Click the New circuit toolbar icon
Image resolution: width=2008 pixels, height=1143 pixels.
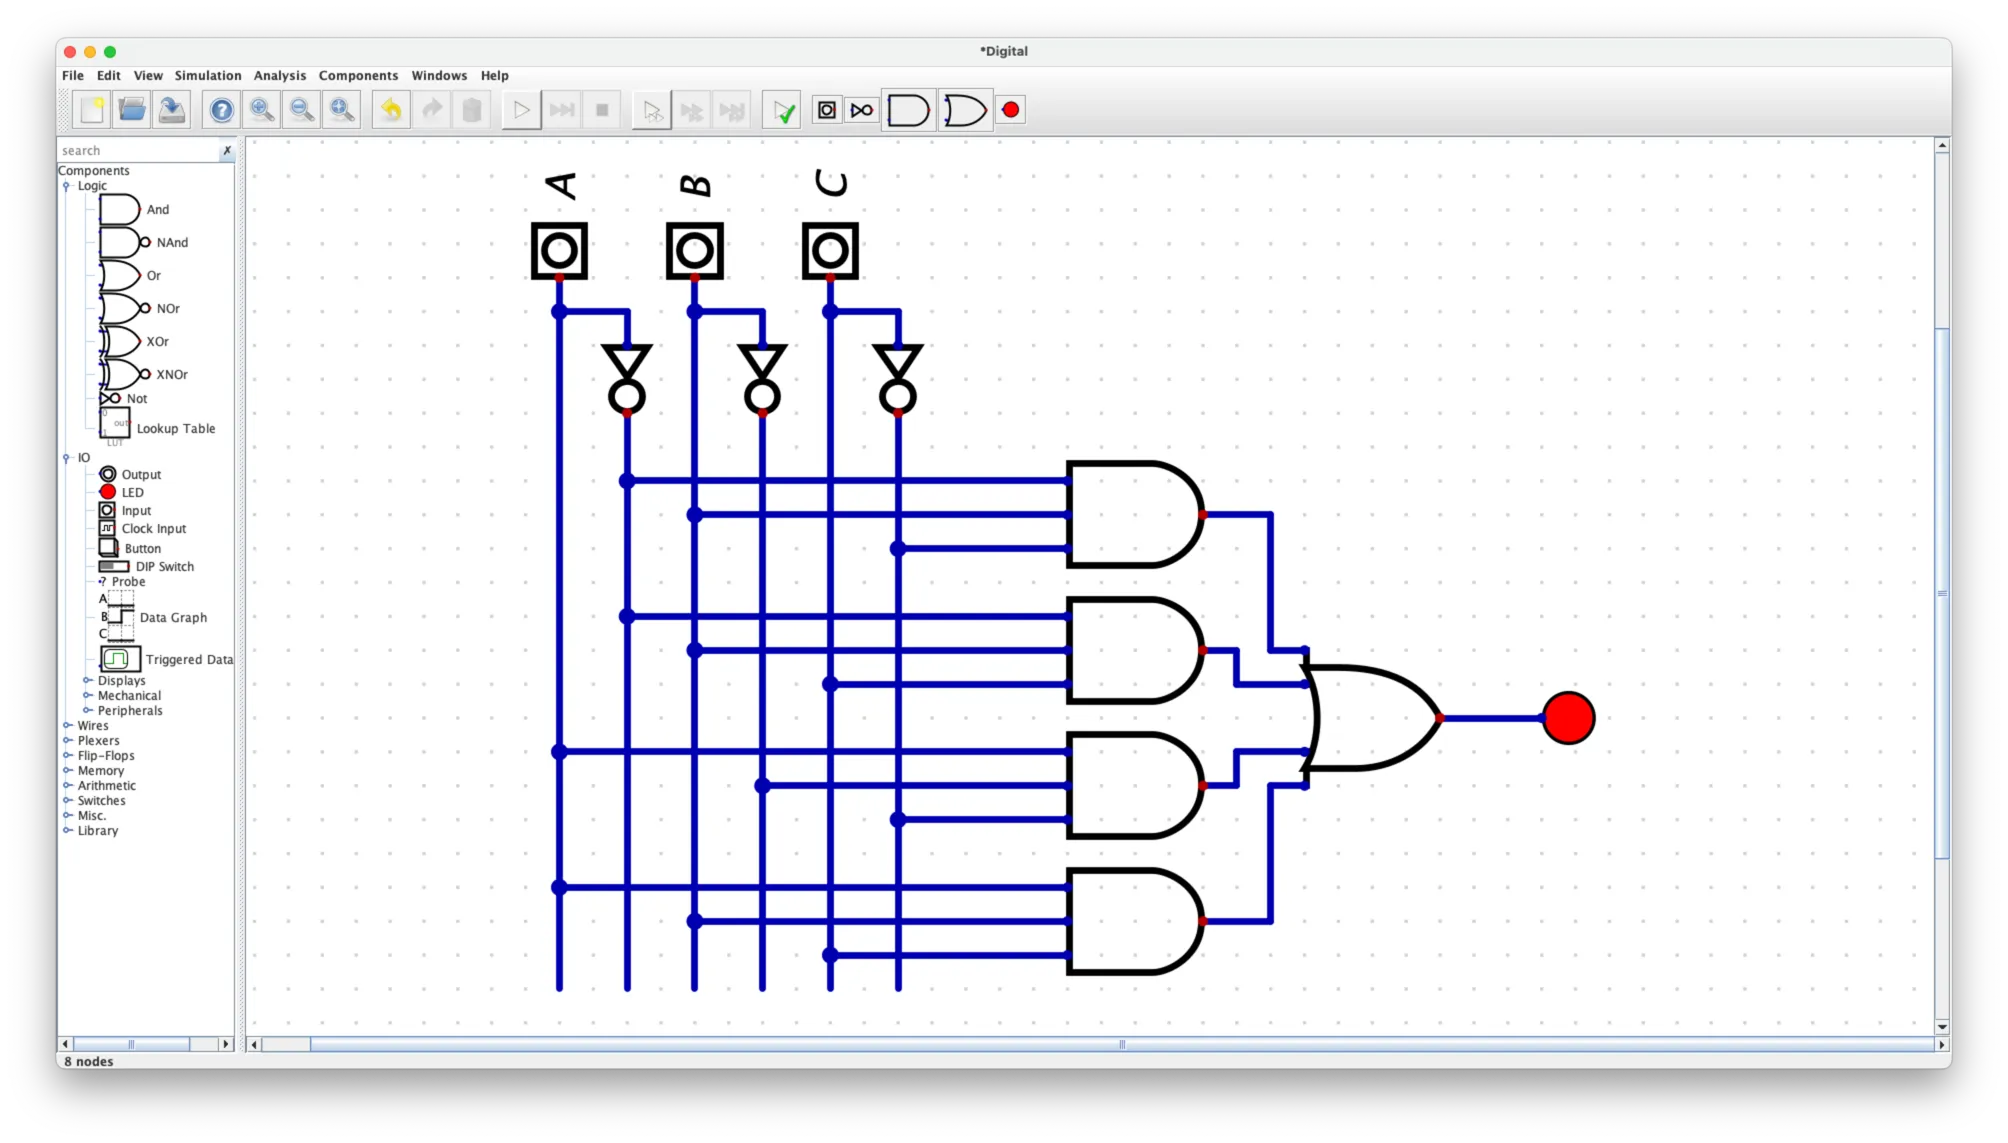click(92, 110)
